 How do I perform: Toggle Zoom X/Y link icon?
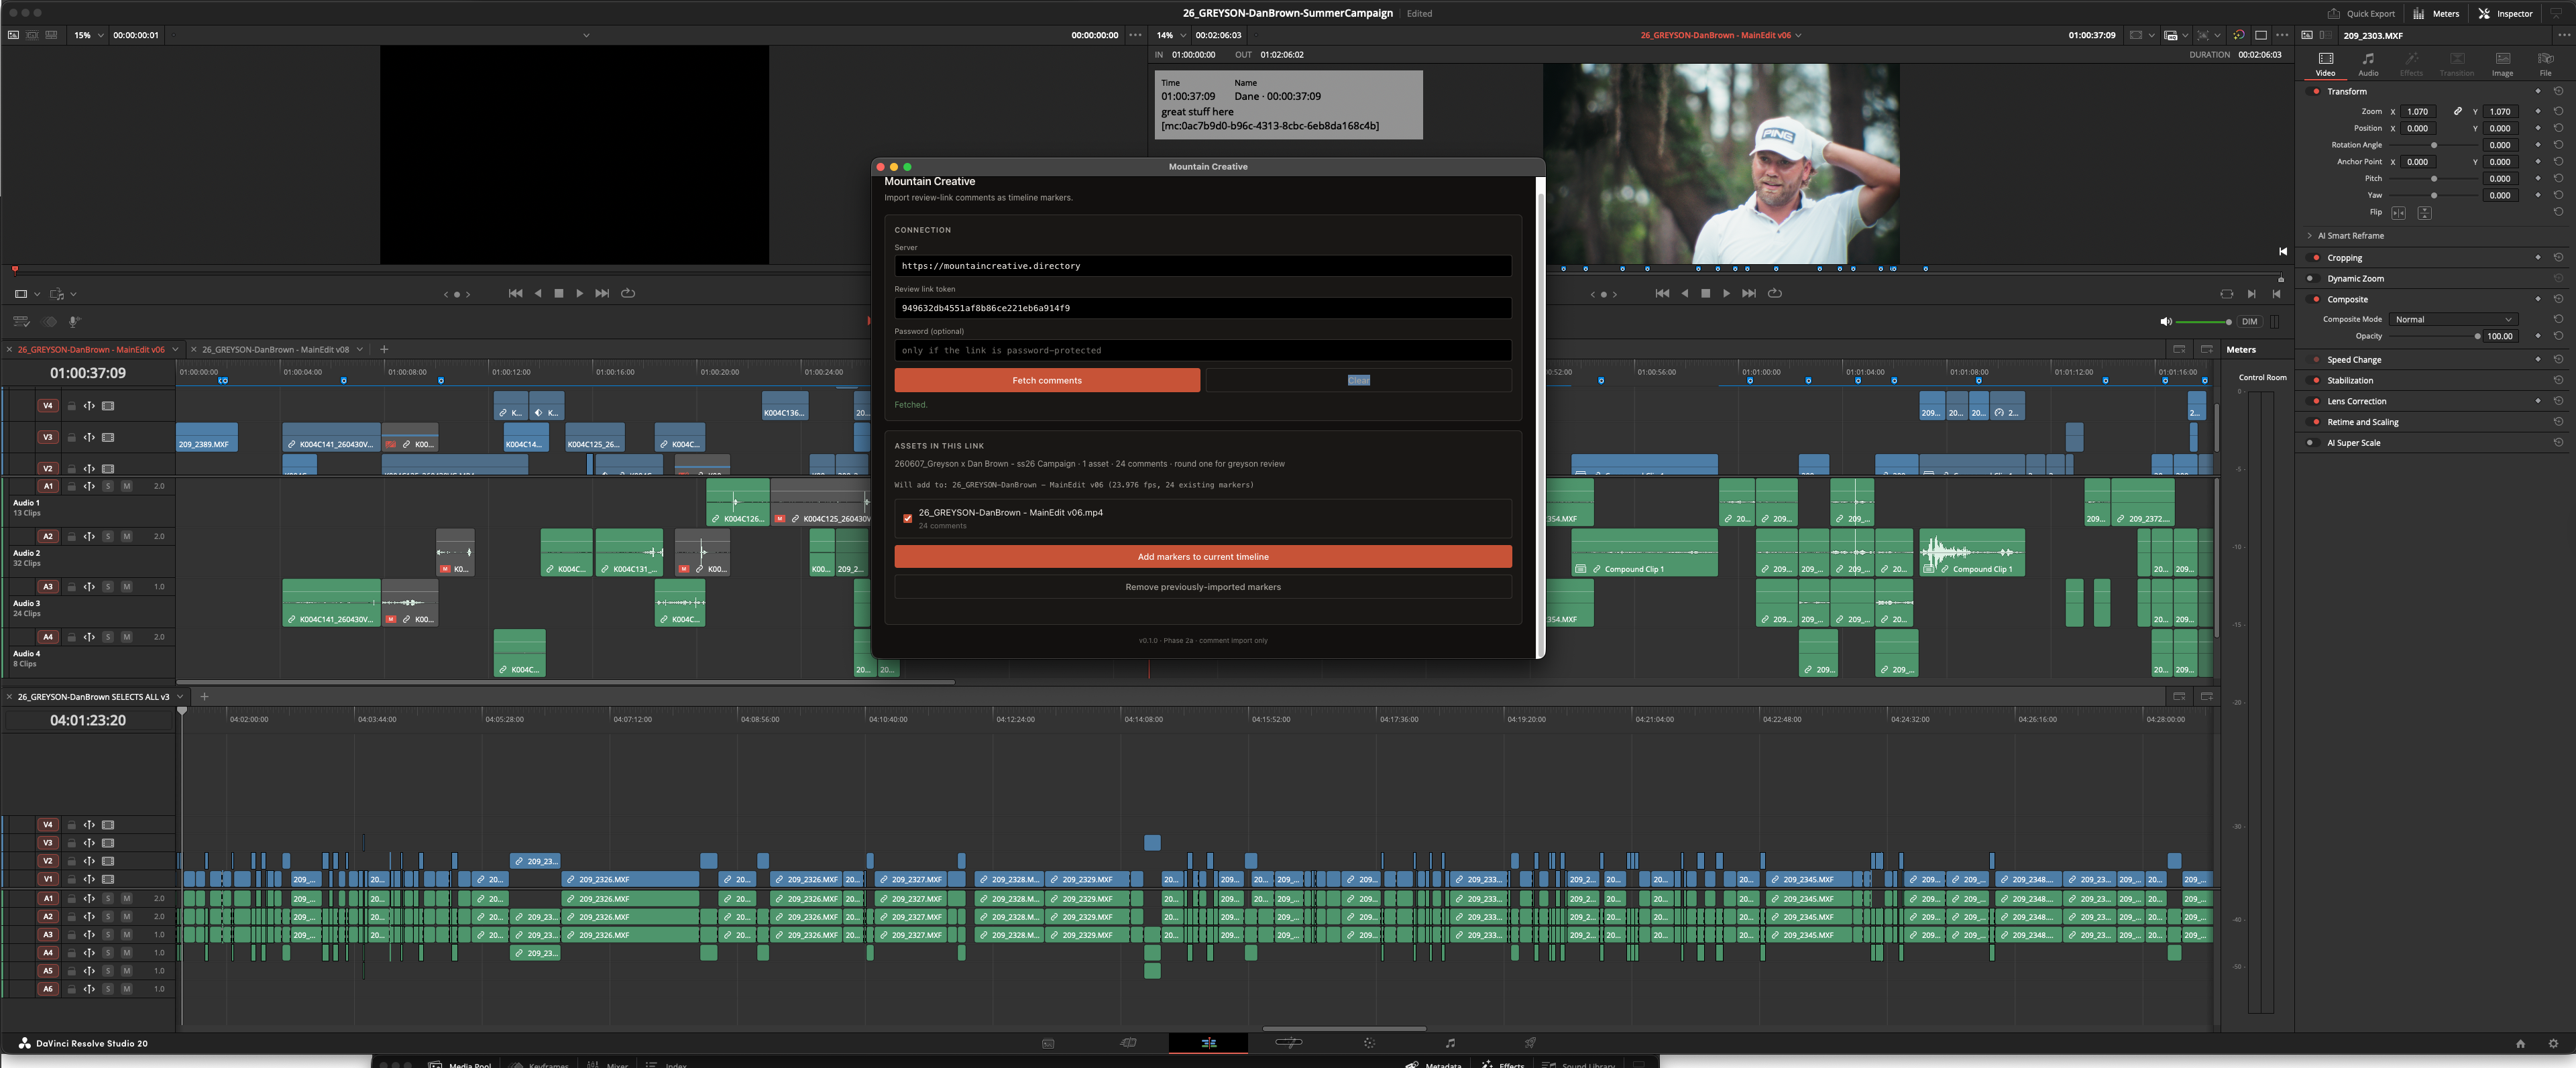click(2457, 111)
